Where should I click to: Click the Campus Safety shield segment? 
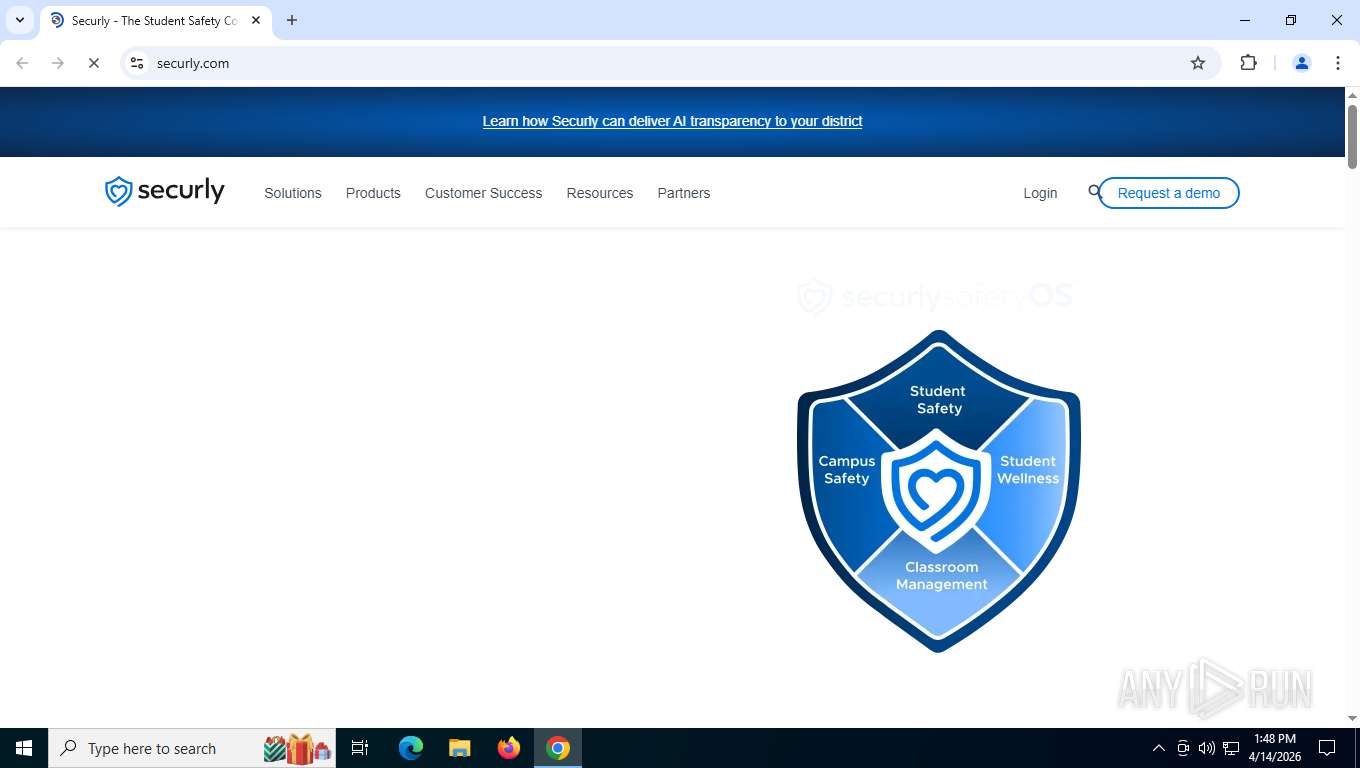(848, 470)
